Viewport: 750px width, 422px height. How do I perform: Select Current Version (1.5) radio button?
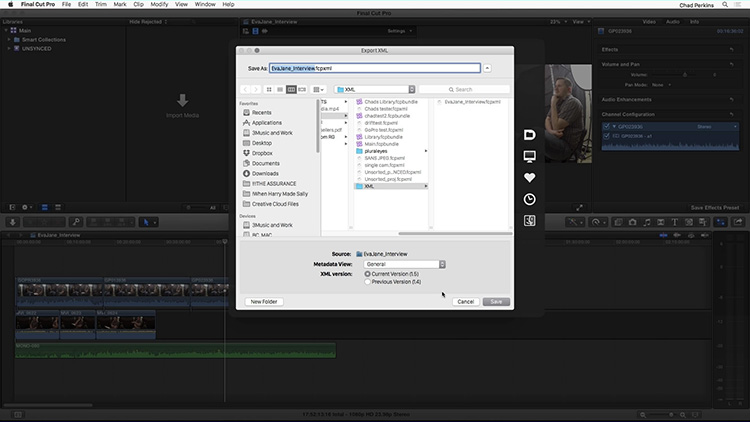367,274
